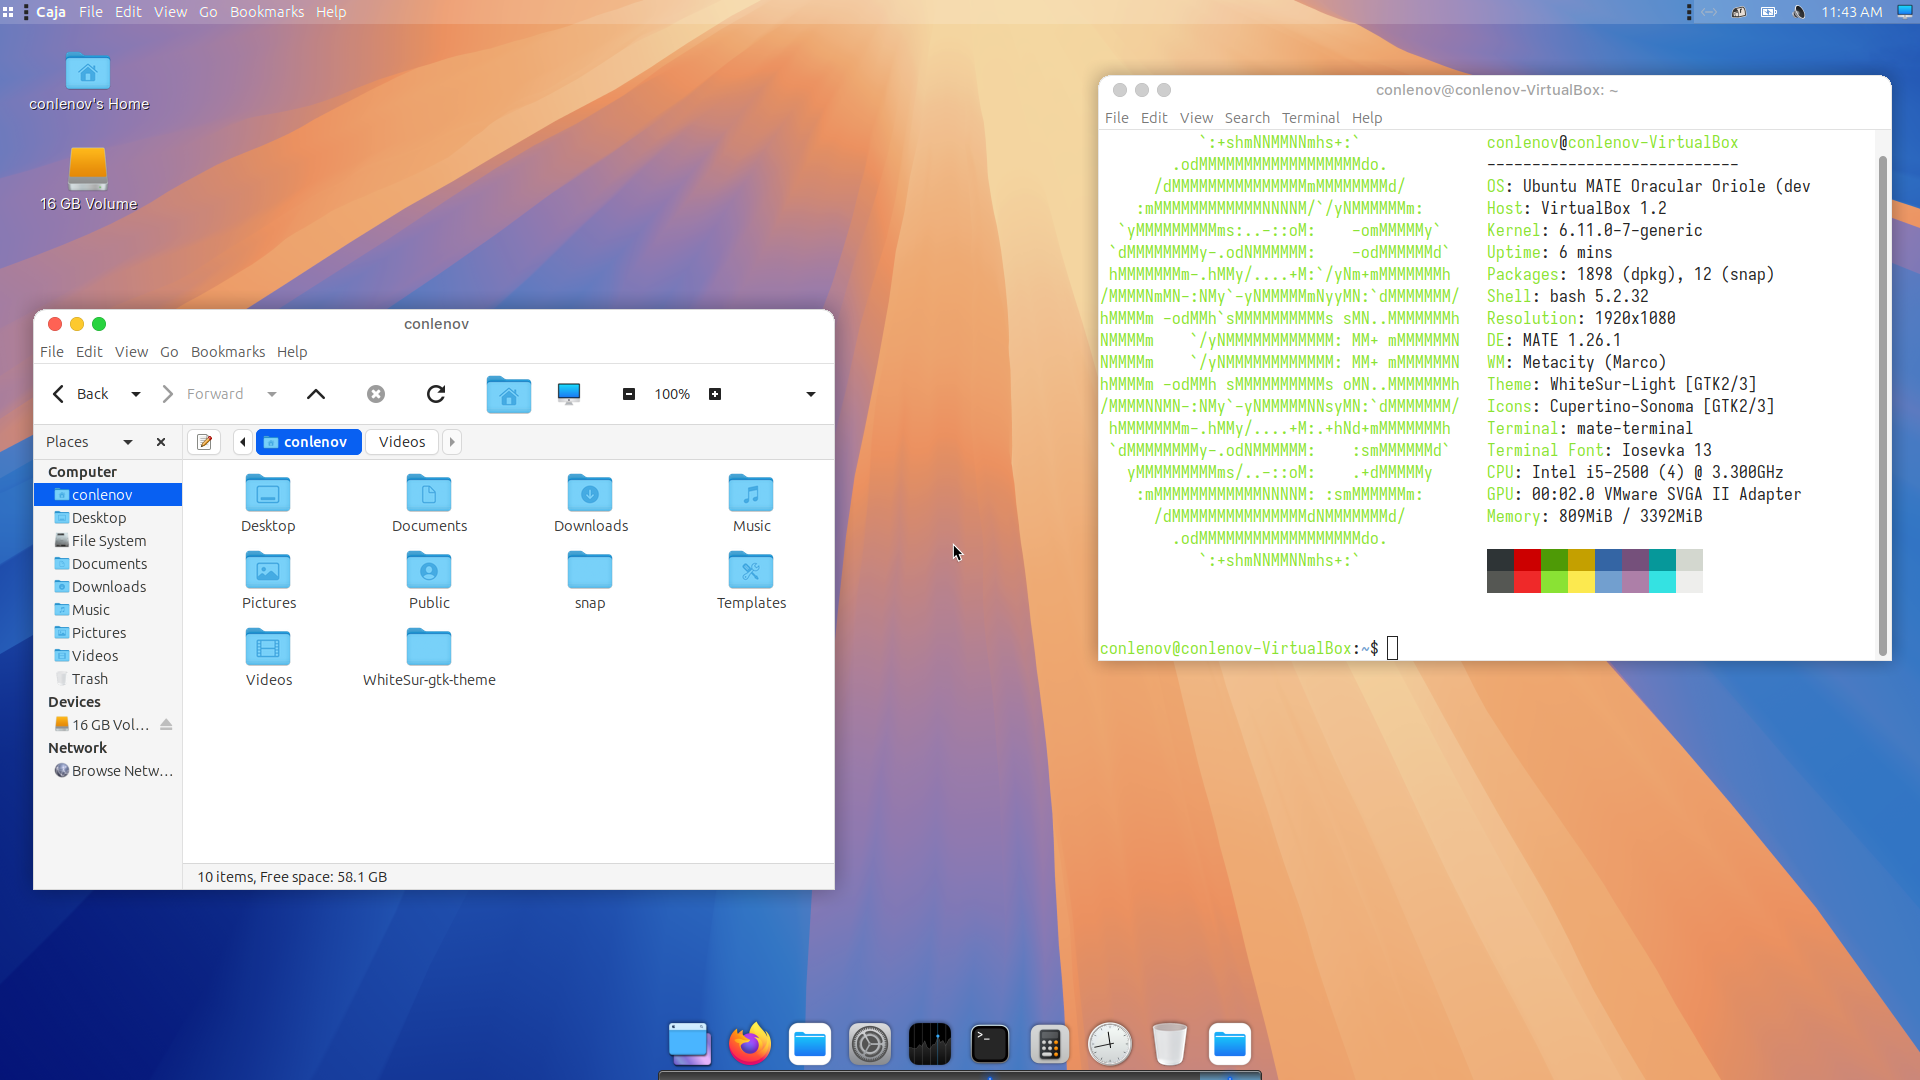Select the snap folder icon
Viewport: 1920px width, 1080px height.
(590, 570)
